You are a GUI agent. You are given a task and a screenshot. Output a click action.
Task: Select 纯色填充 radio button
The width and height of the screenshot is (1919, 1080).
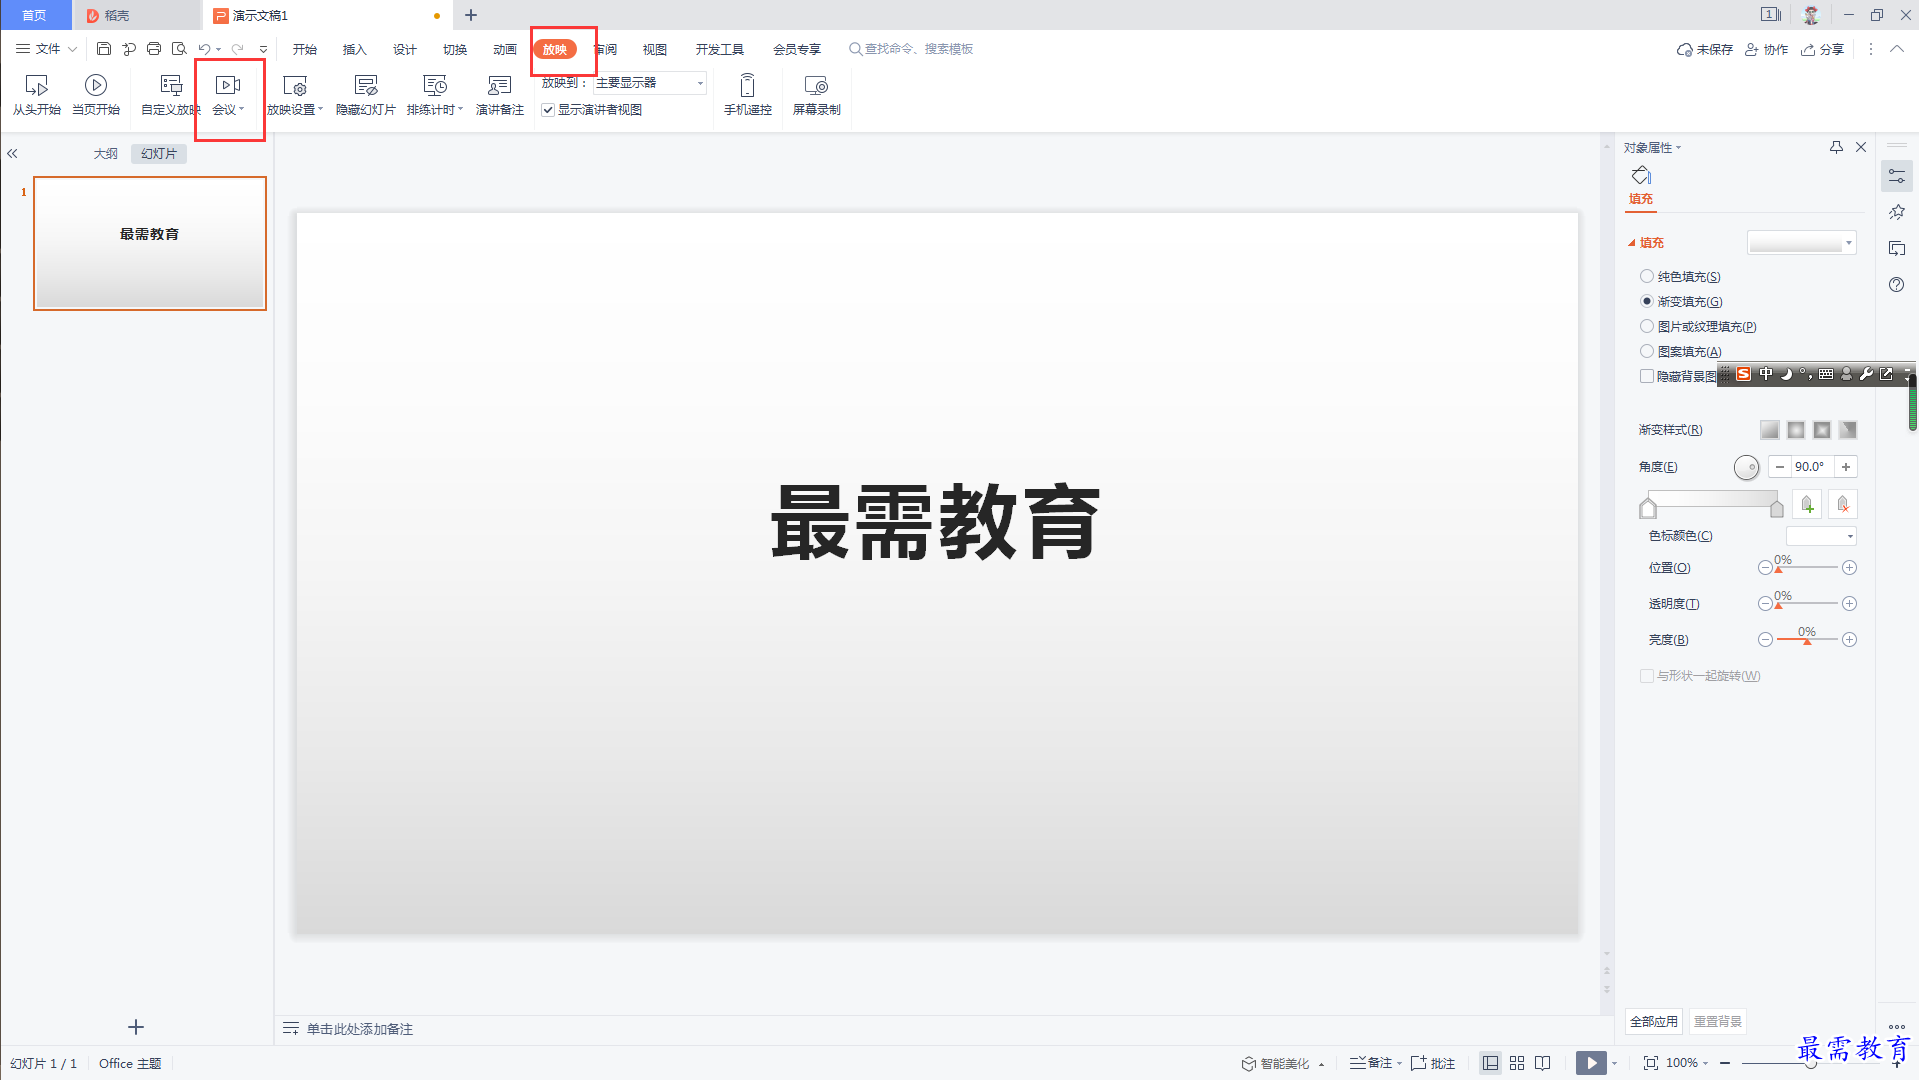coord(1647,276)
